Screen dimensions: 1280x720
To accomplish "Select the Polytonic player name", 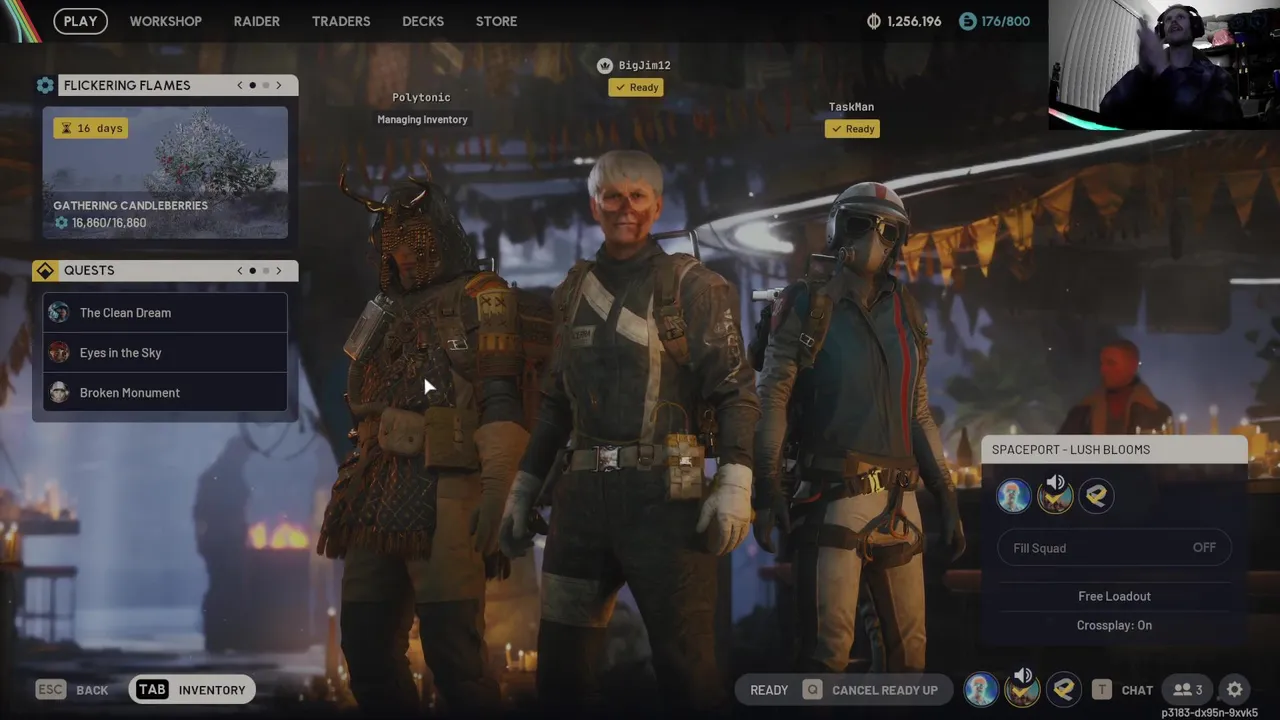I will [x=421, y=97].
